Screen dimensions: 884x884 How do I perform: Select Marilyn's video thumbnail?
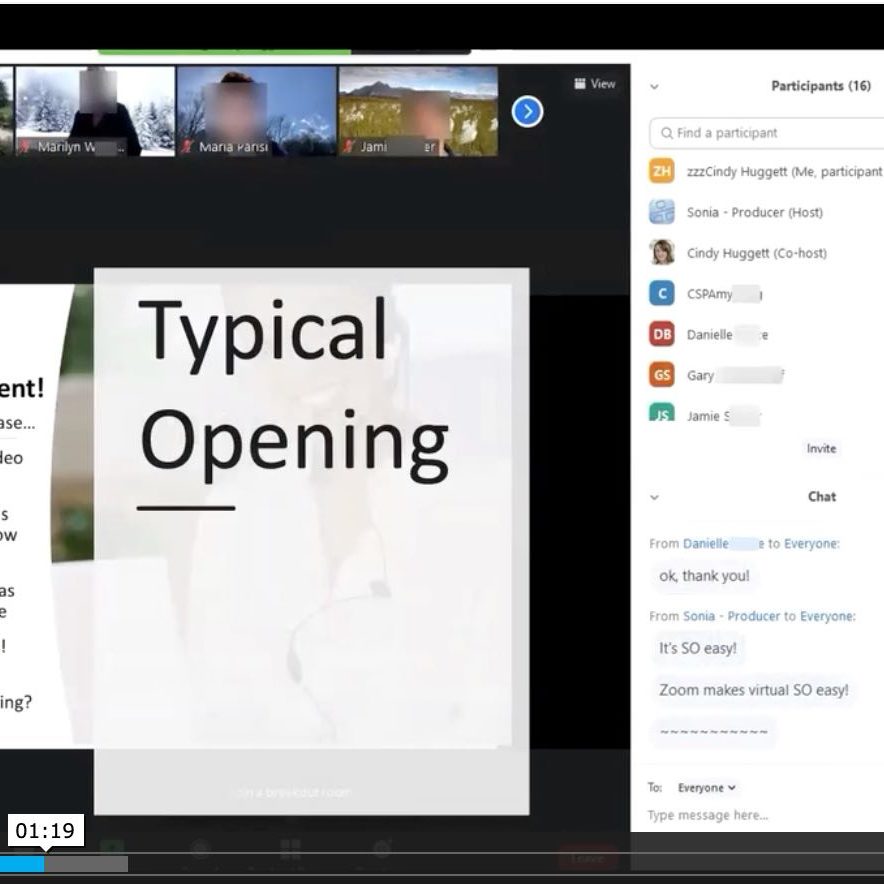95,110
